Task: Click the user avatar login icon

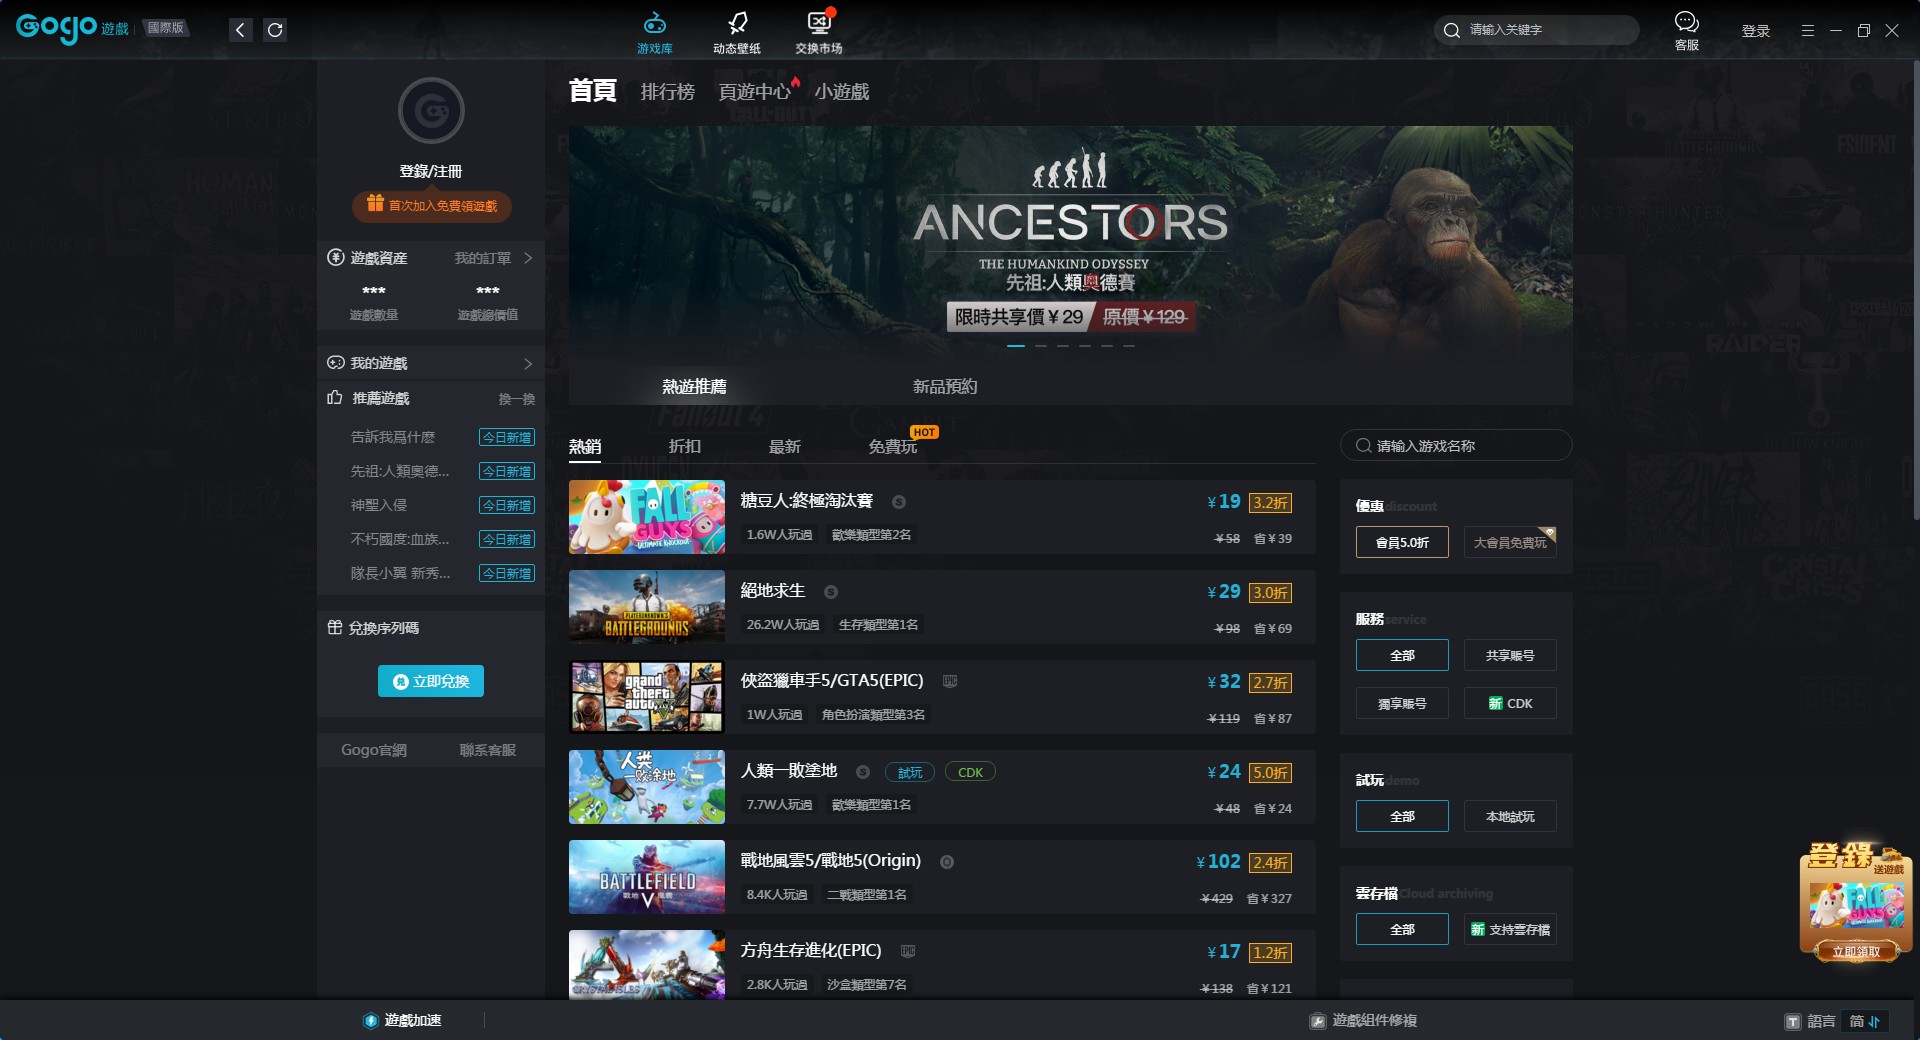Action: point(431,111)
